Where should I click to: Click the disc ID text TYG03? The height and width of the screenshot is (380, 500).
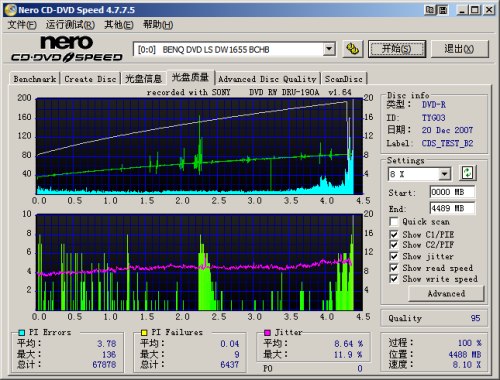tap(433, 118)
